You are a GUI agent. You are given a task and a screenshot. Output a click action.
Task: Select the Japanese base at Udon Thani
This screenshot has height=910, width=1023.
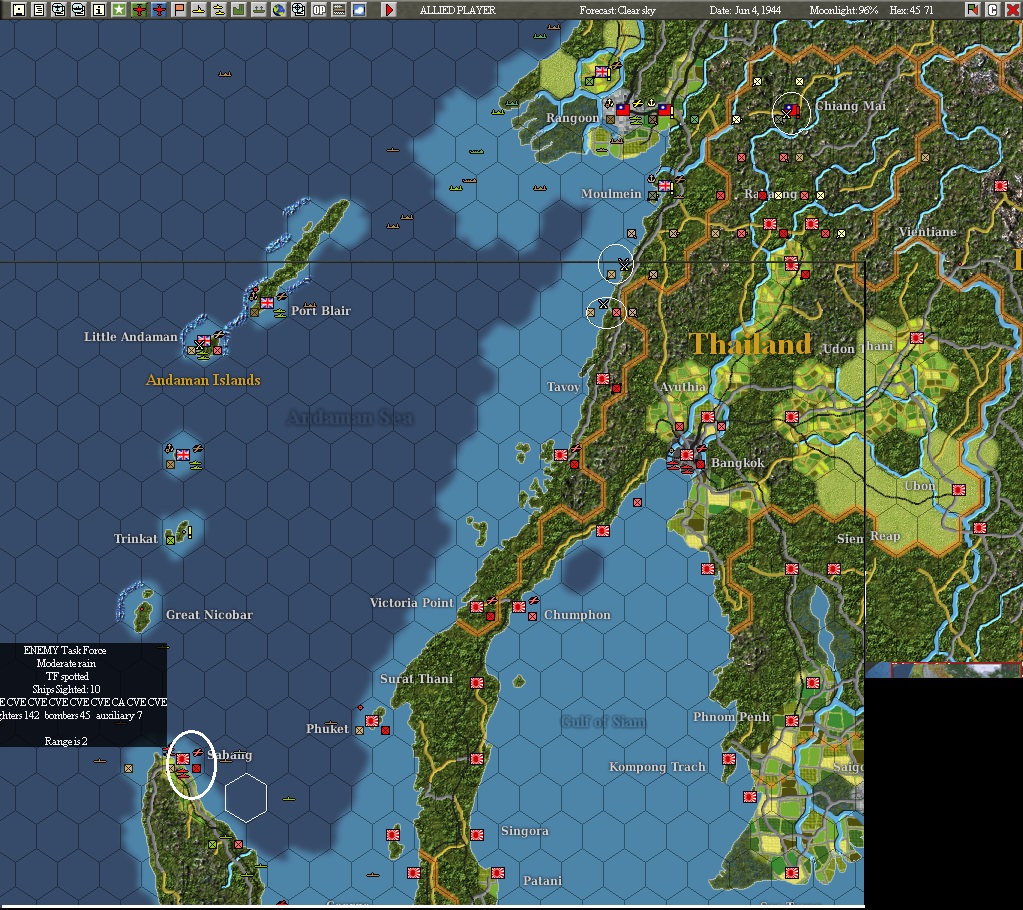pos(917,338)
